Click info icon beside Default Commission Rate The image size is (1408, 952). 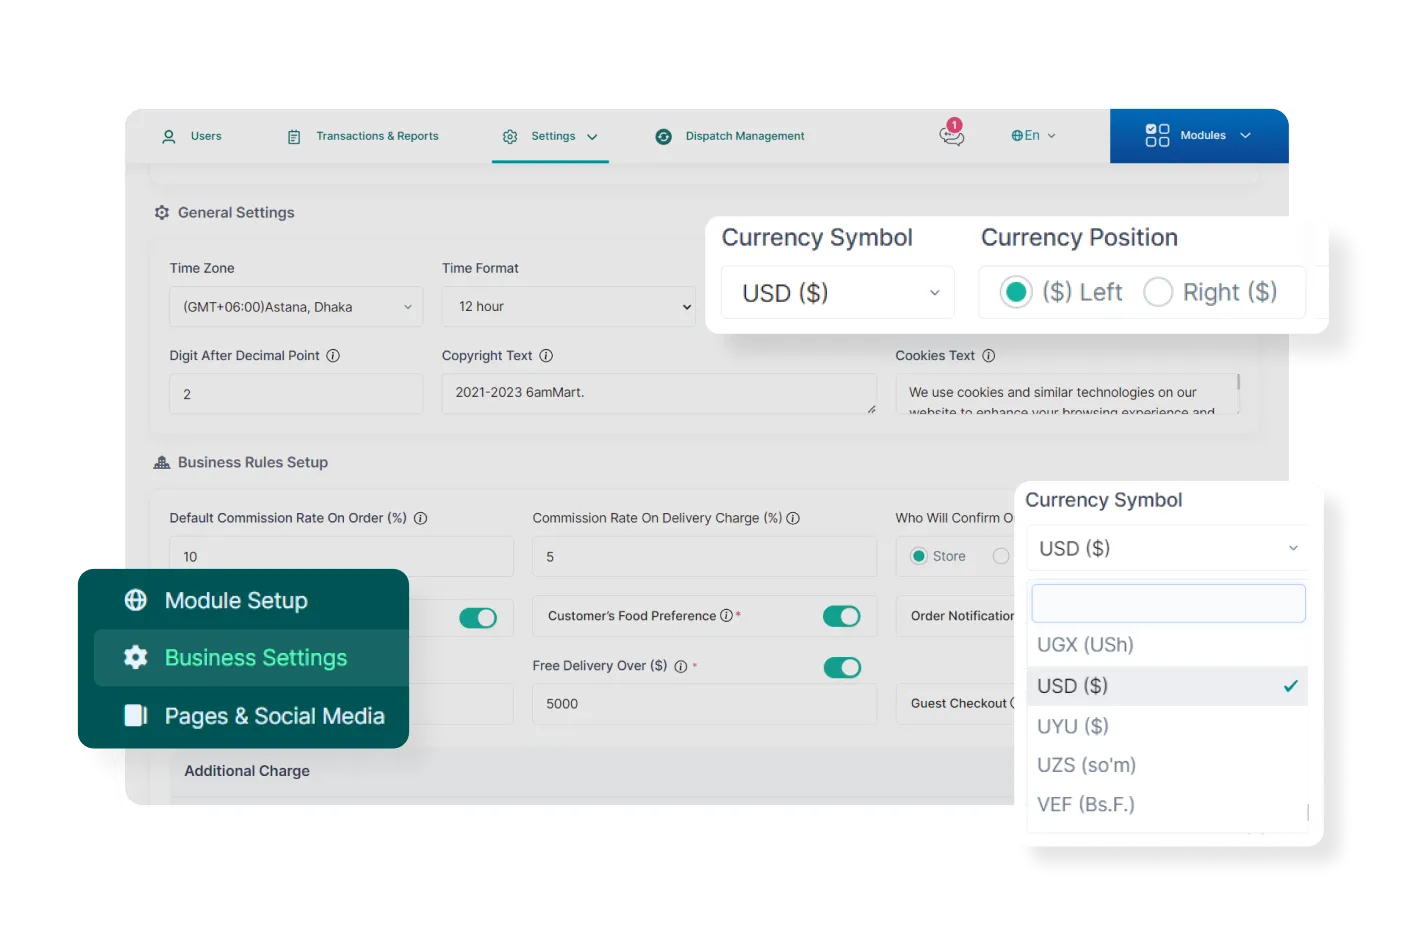point(420,518)
